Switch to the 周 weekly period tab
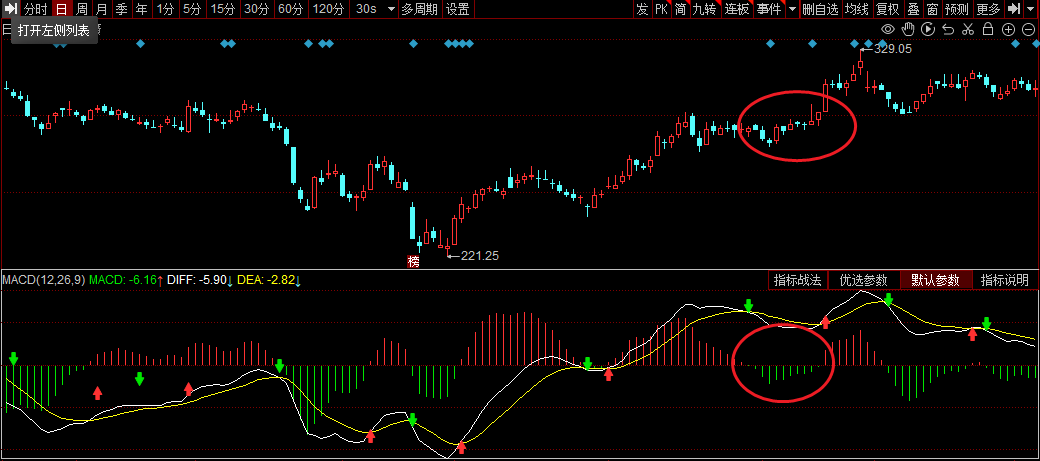 81,9
